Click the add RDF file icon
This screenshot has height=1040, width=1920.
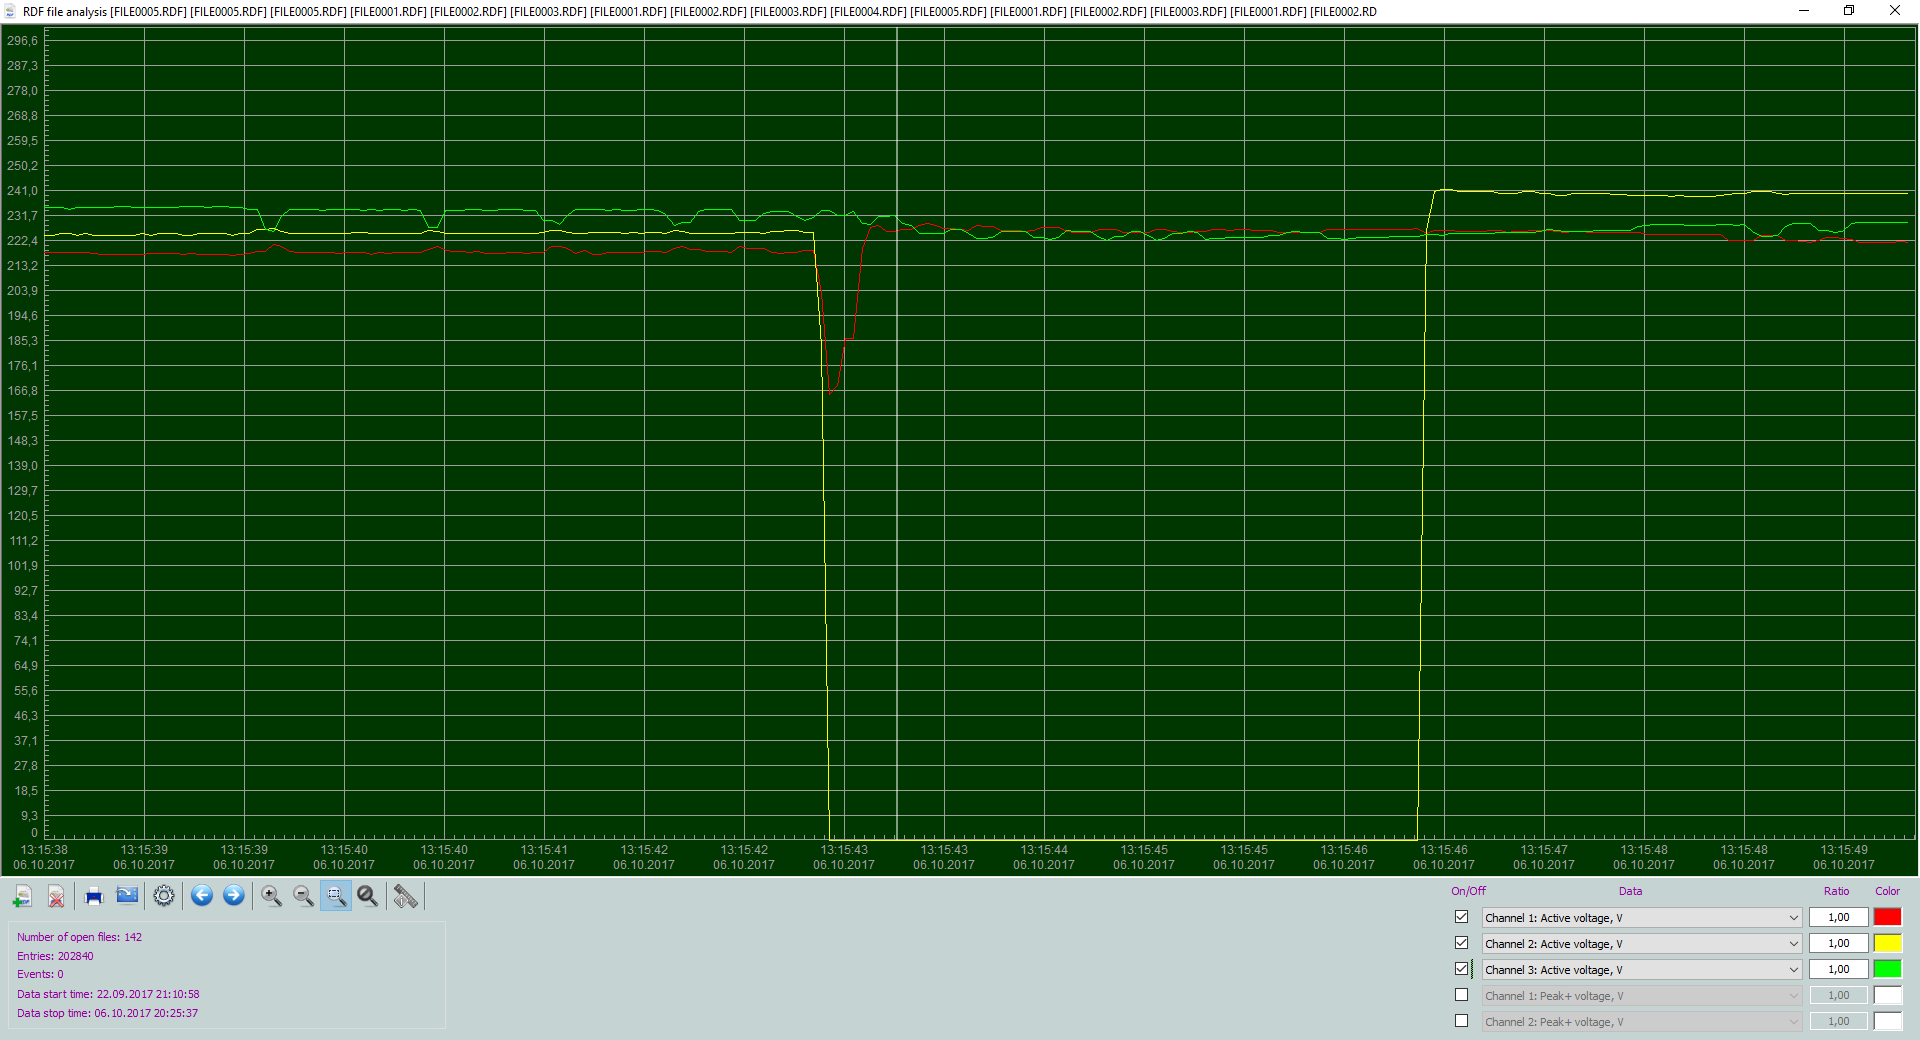(22, 896)
